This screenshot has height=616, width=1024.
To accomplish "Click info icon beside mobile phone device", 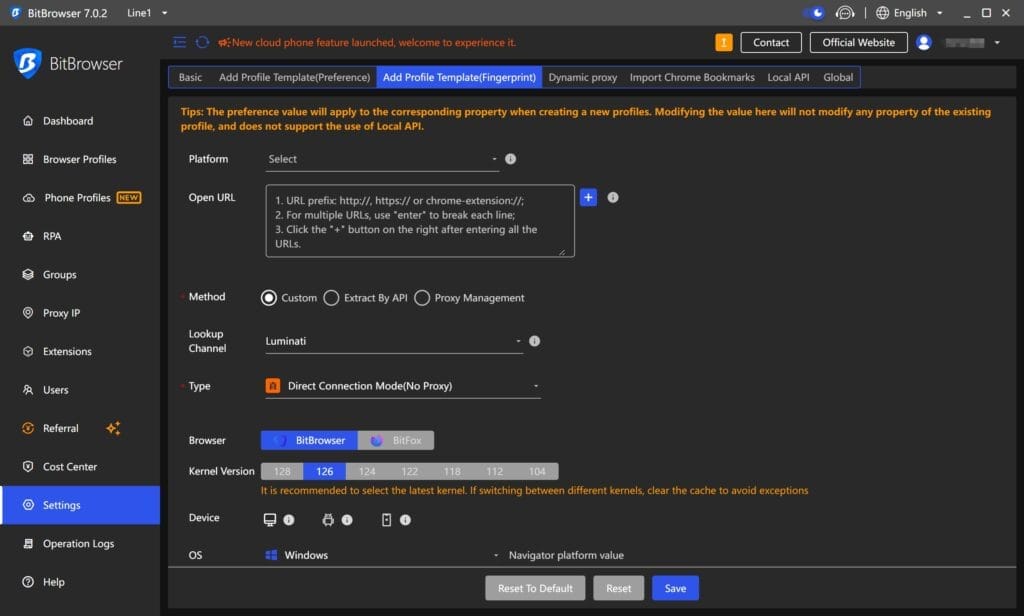I will tap(406, 520).
